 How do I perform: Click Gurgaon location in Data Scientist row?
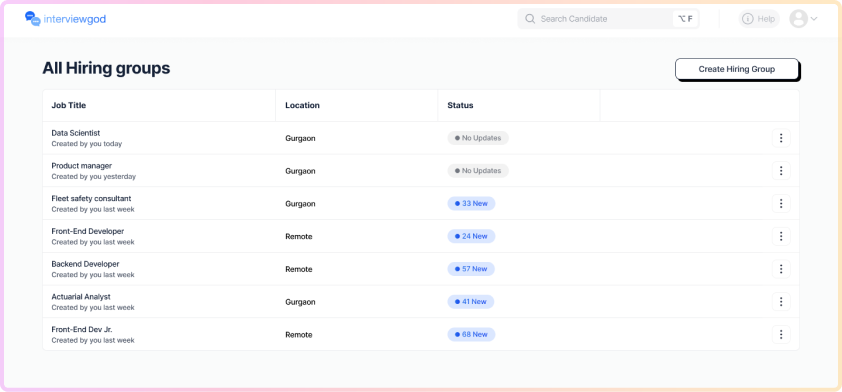click(300, 138)
